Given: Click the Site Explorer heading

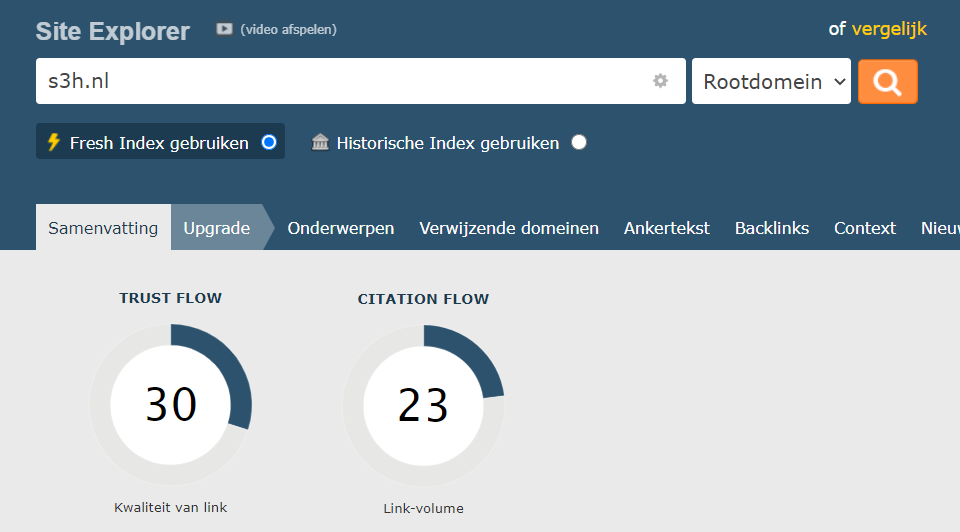Looking at the screenshot, I should (113, 31).
